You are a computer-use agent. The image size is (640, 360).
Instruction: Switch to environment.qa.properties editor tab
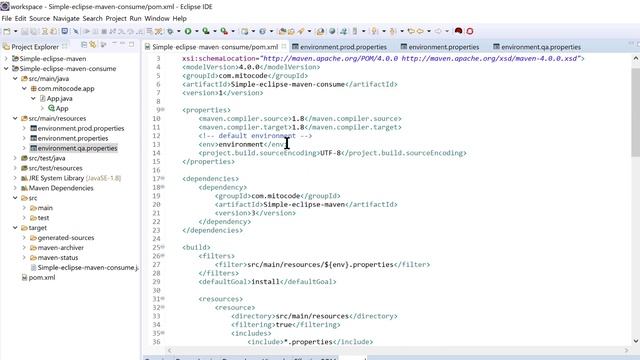coord(537,47)
